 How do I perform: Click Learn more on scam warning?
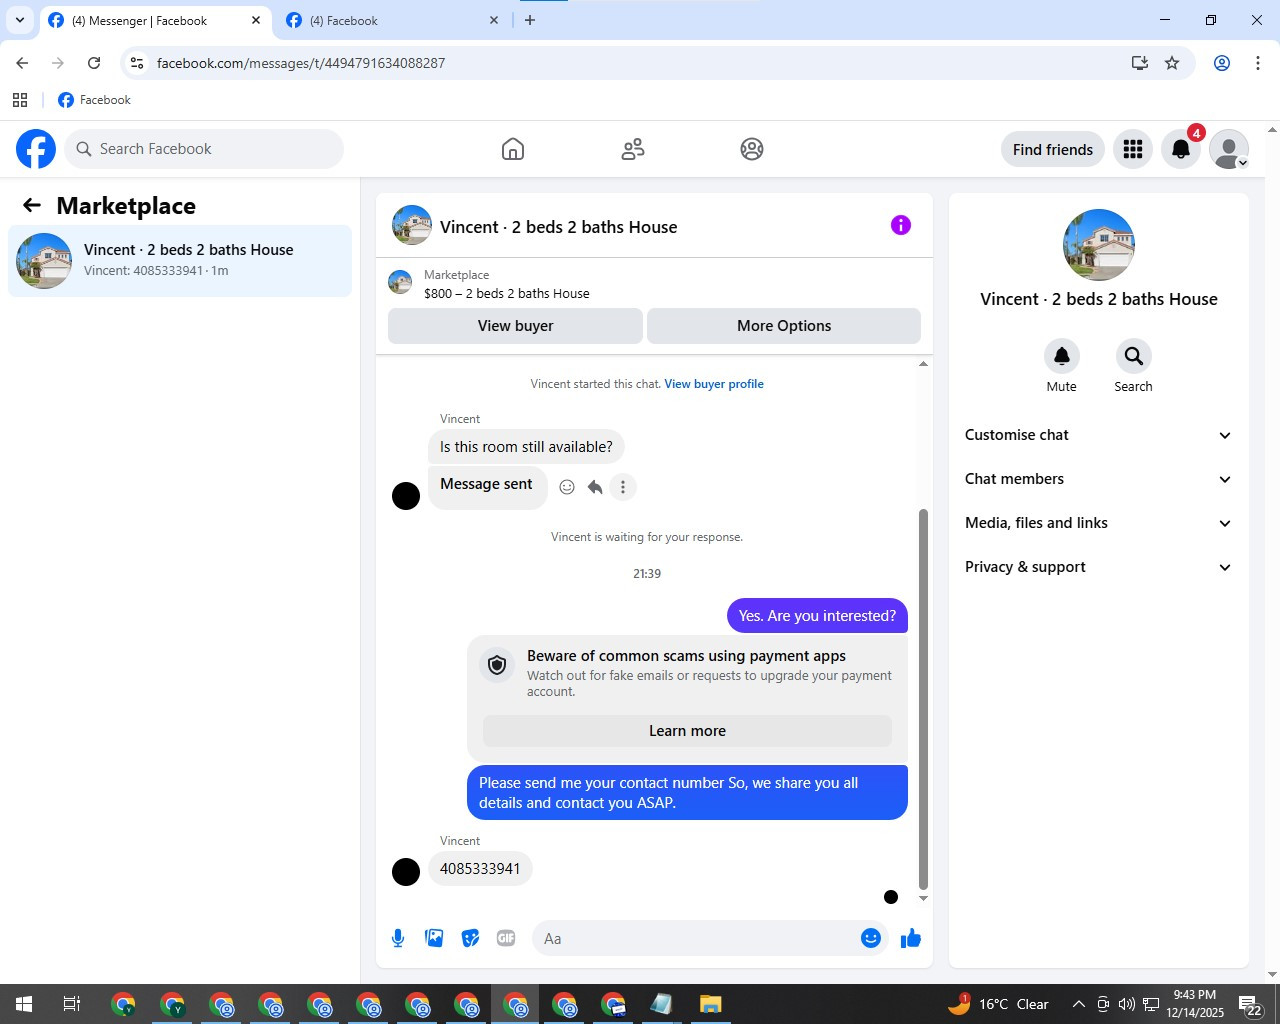click(687, 731)
